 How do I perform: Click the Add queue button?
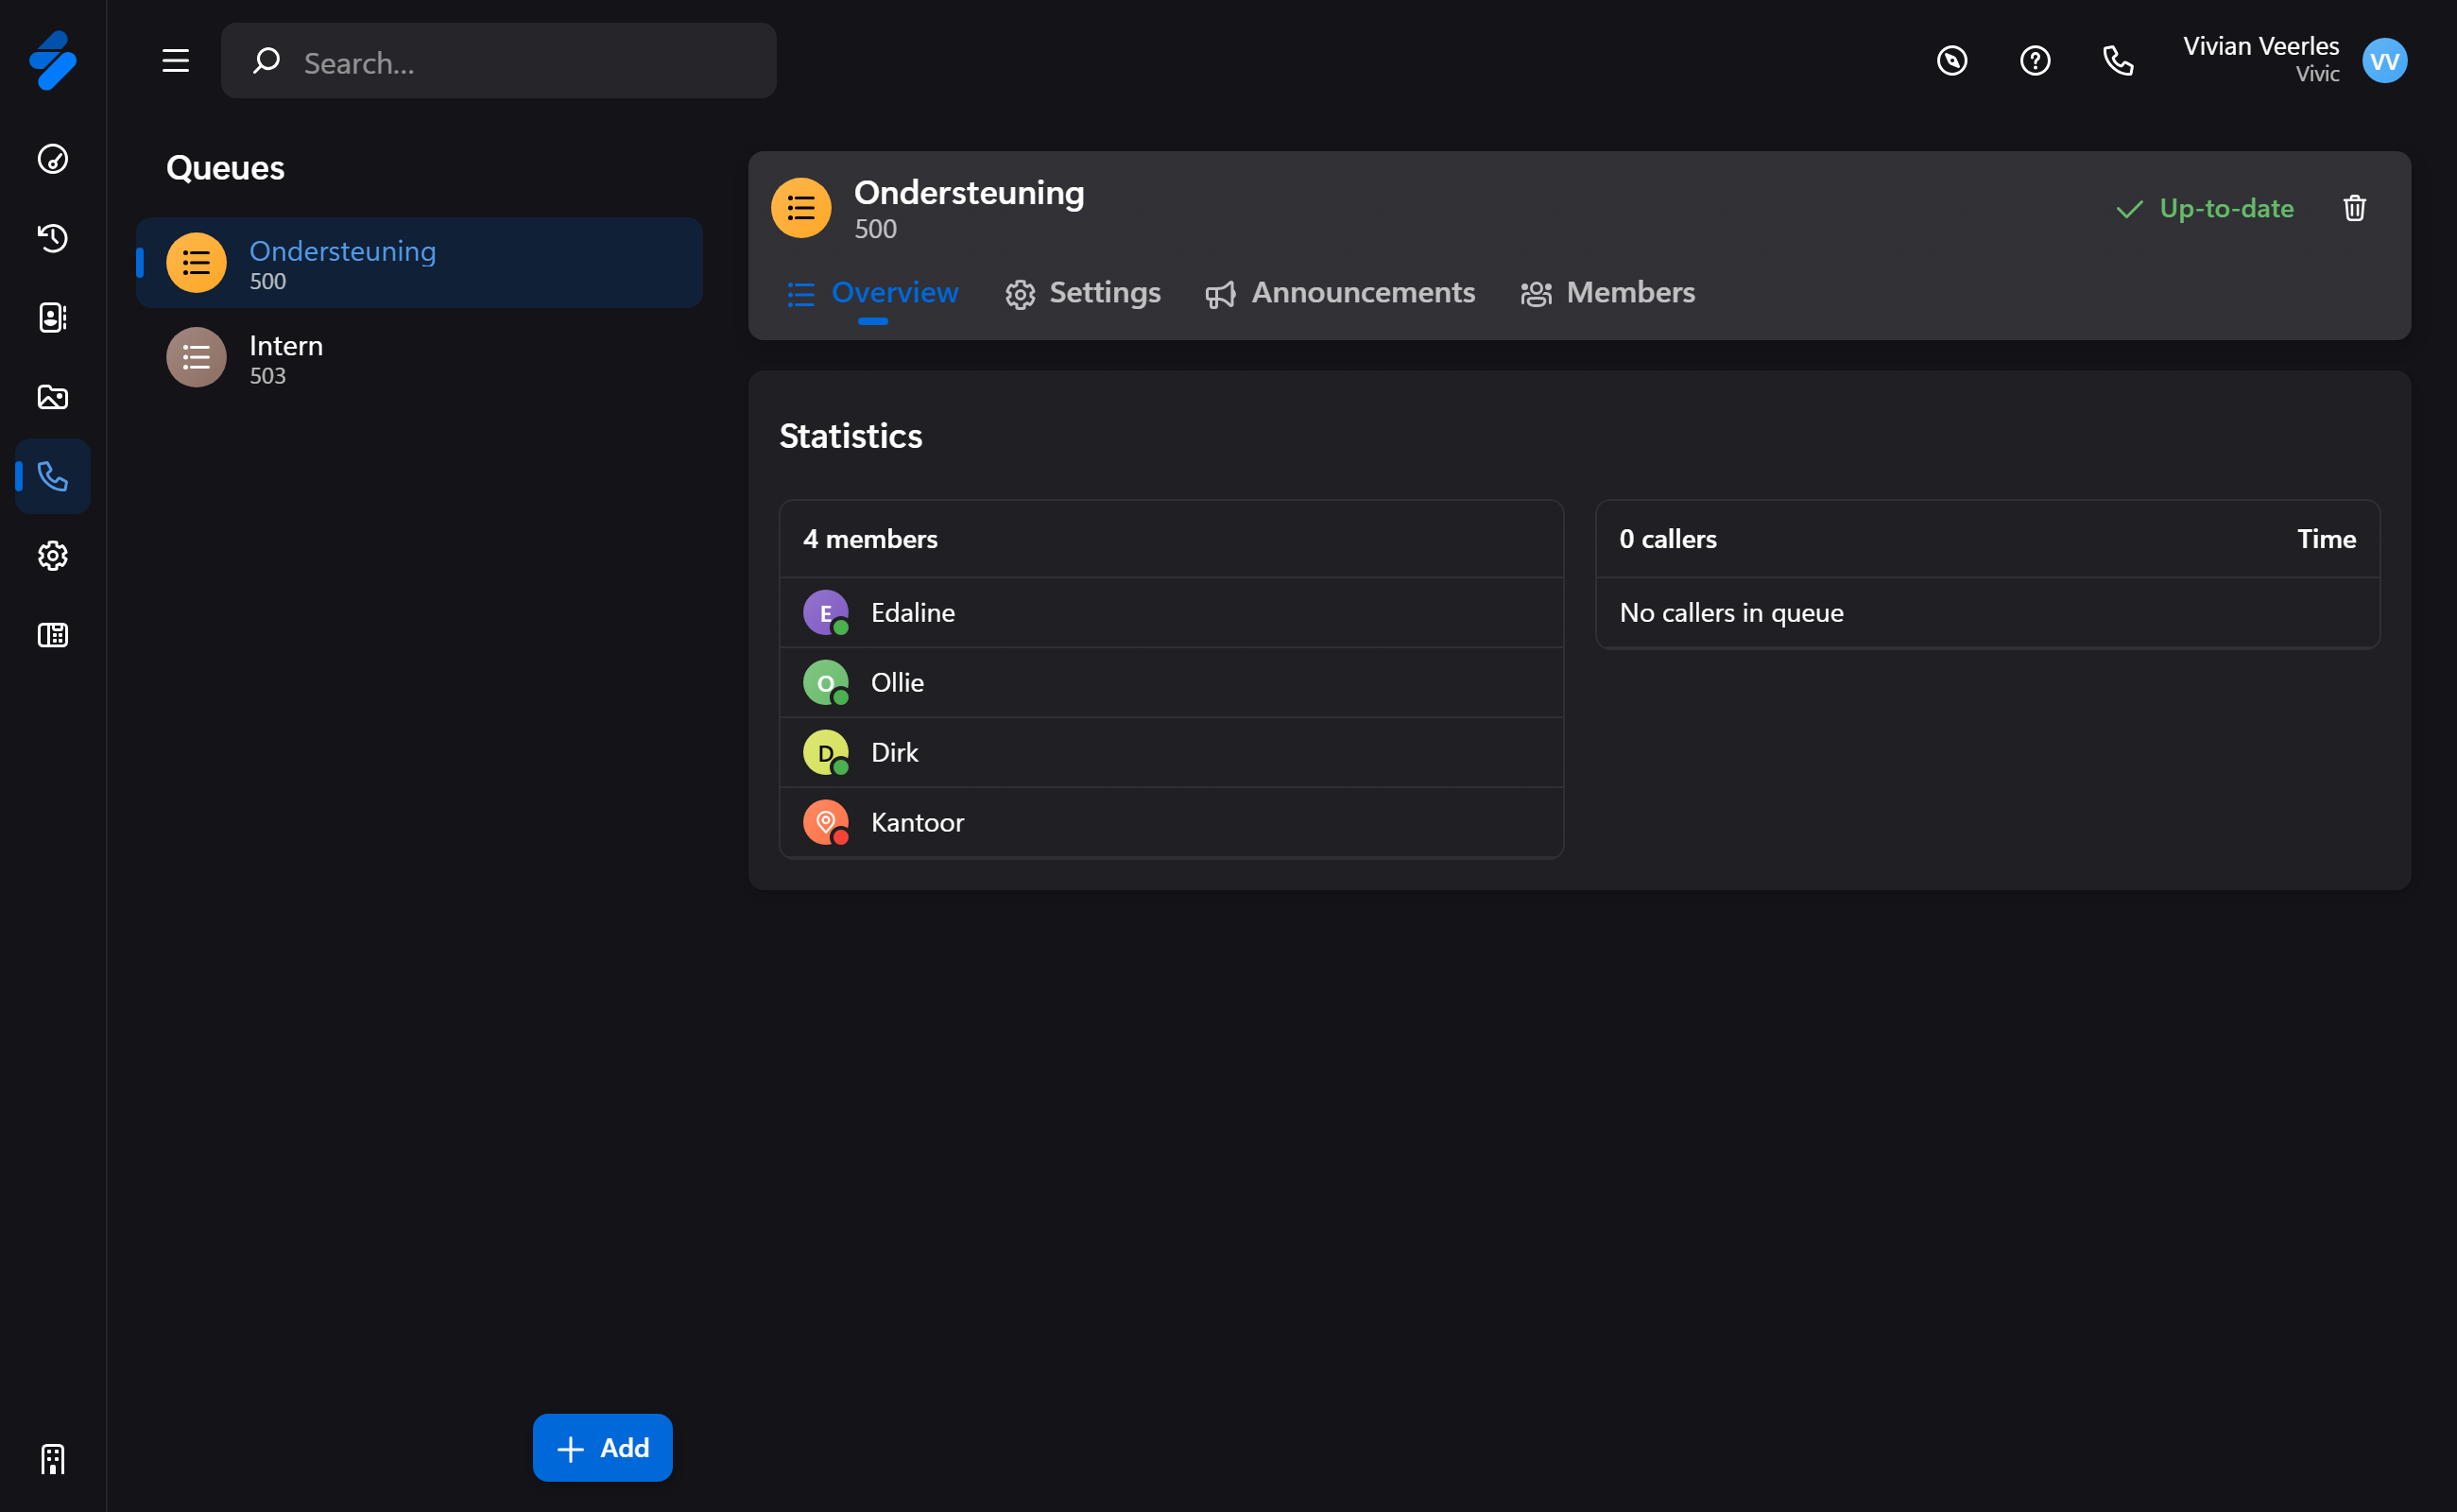point(602,1447)
